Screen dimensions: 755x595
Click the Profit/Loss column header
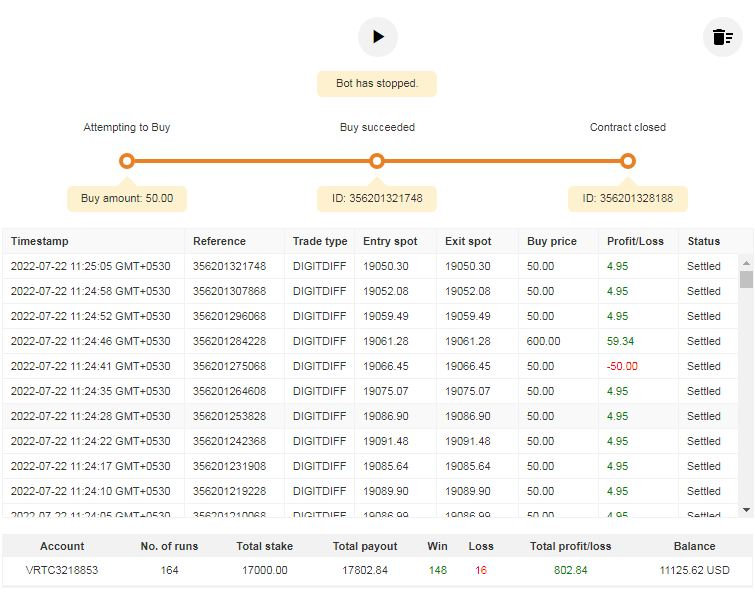pyautogui.click(x=636, y=241)
